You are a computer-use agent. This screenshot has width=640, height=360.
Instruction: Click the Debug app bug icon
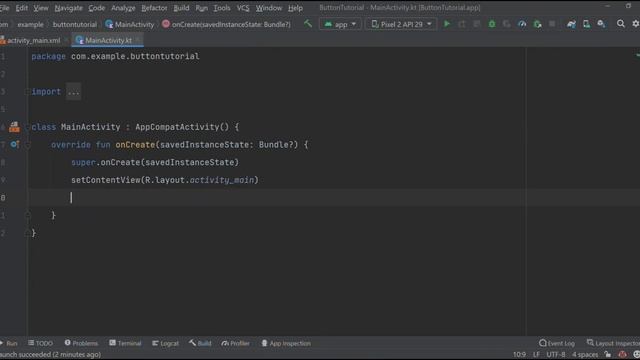[492, 24]
